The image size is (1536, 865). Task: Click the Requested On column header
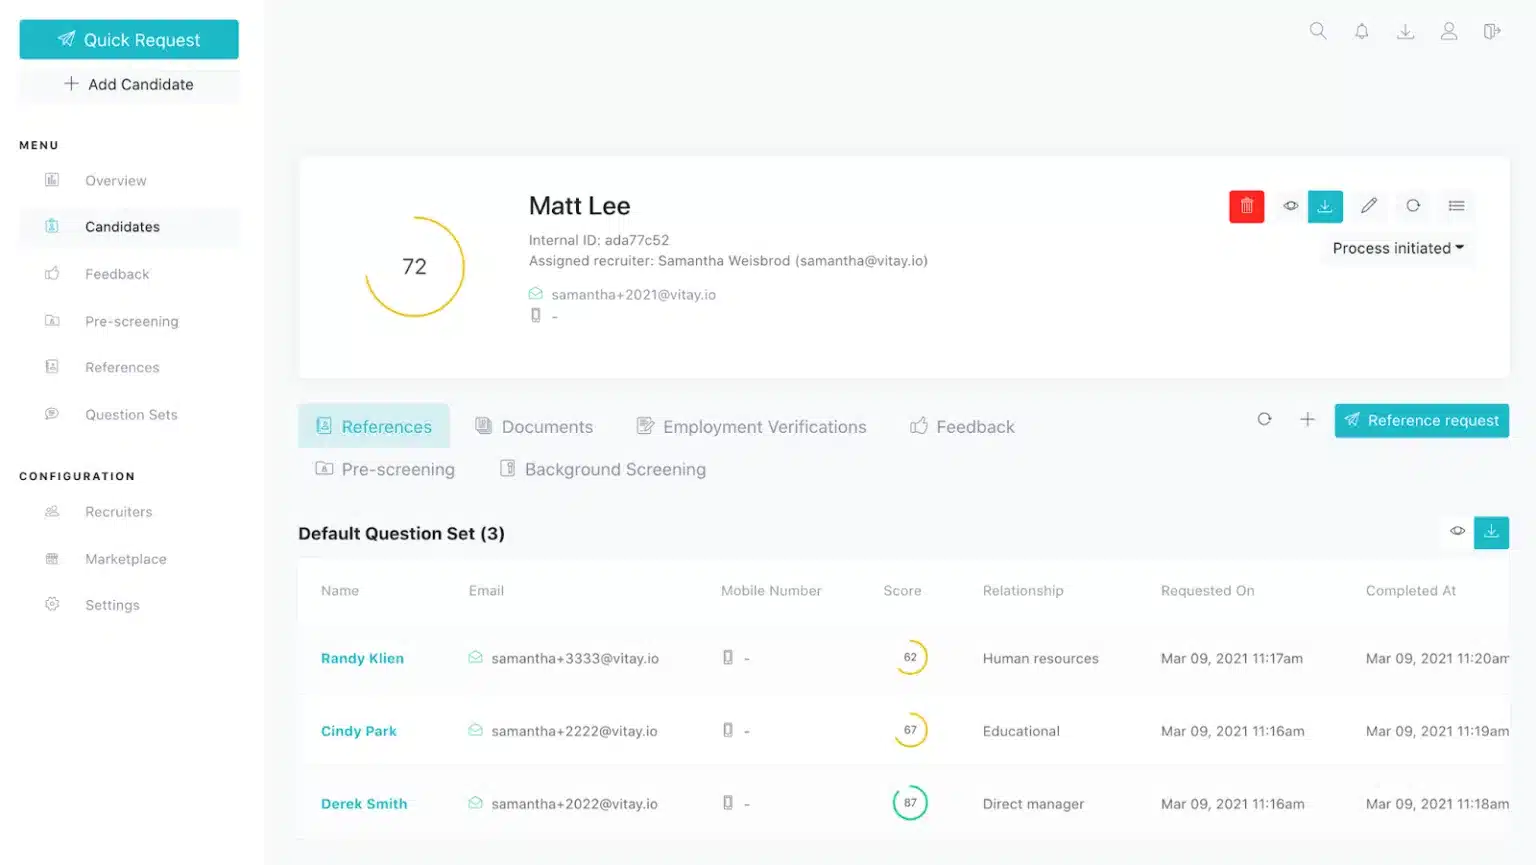click(1207, 591)
